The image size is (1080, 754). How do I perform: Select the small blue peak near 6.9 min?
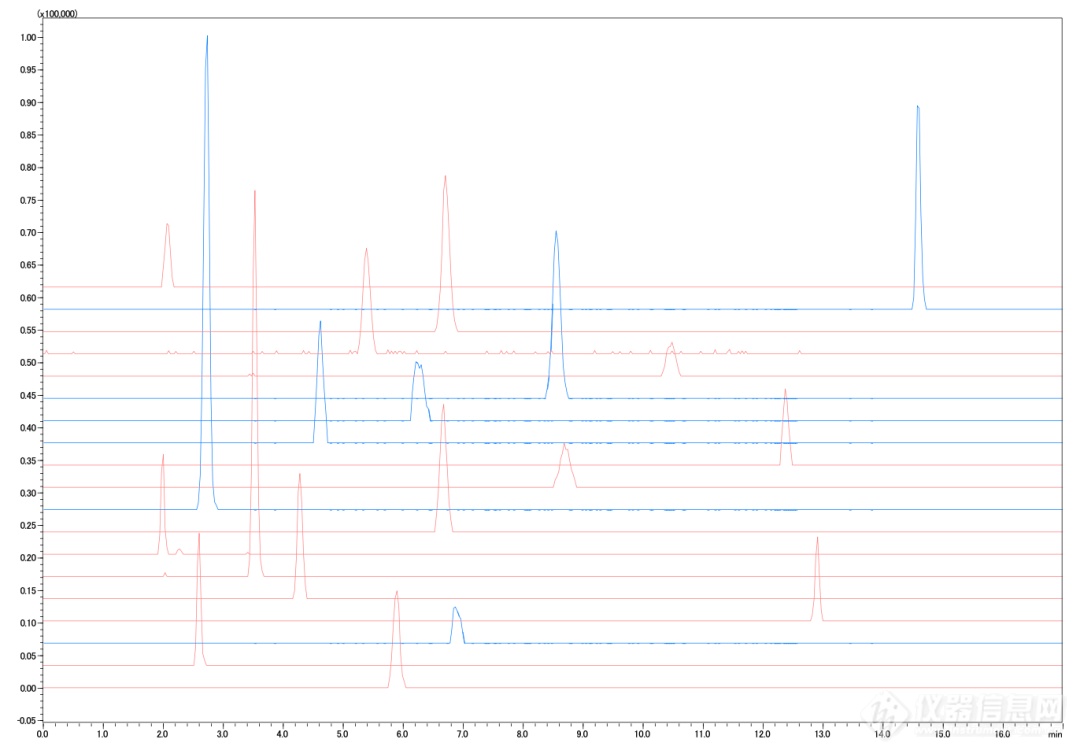(x=456, y=609)
